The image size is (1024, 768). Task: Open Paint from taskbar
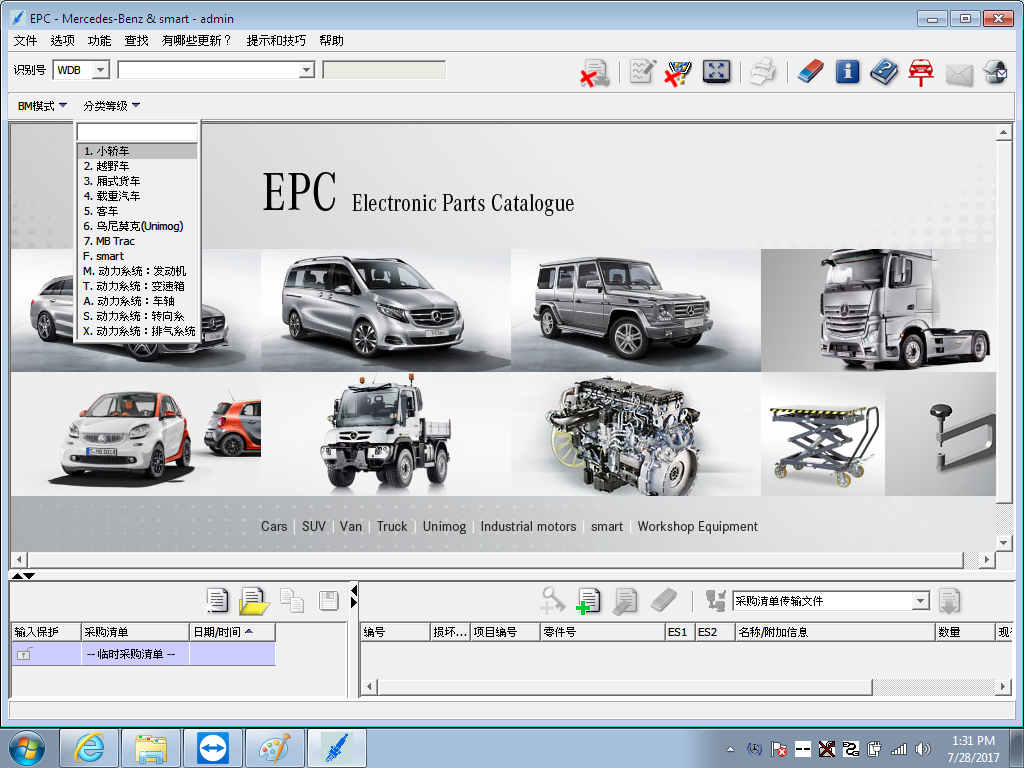coord(275,748)
